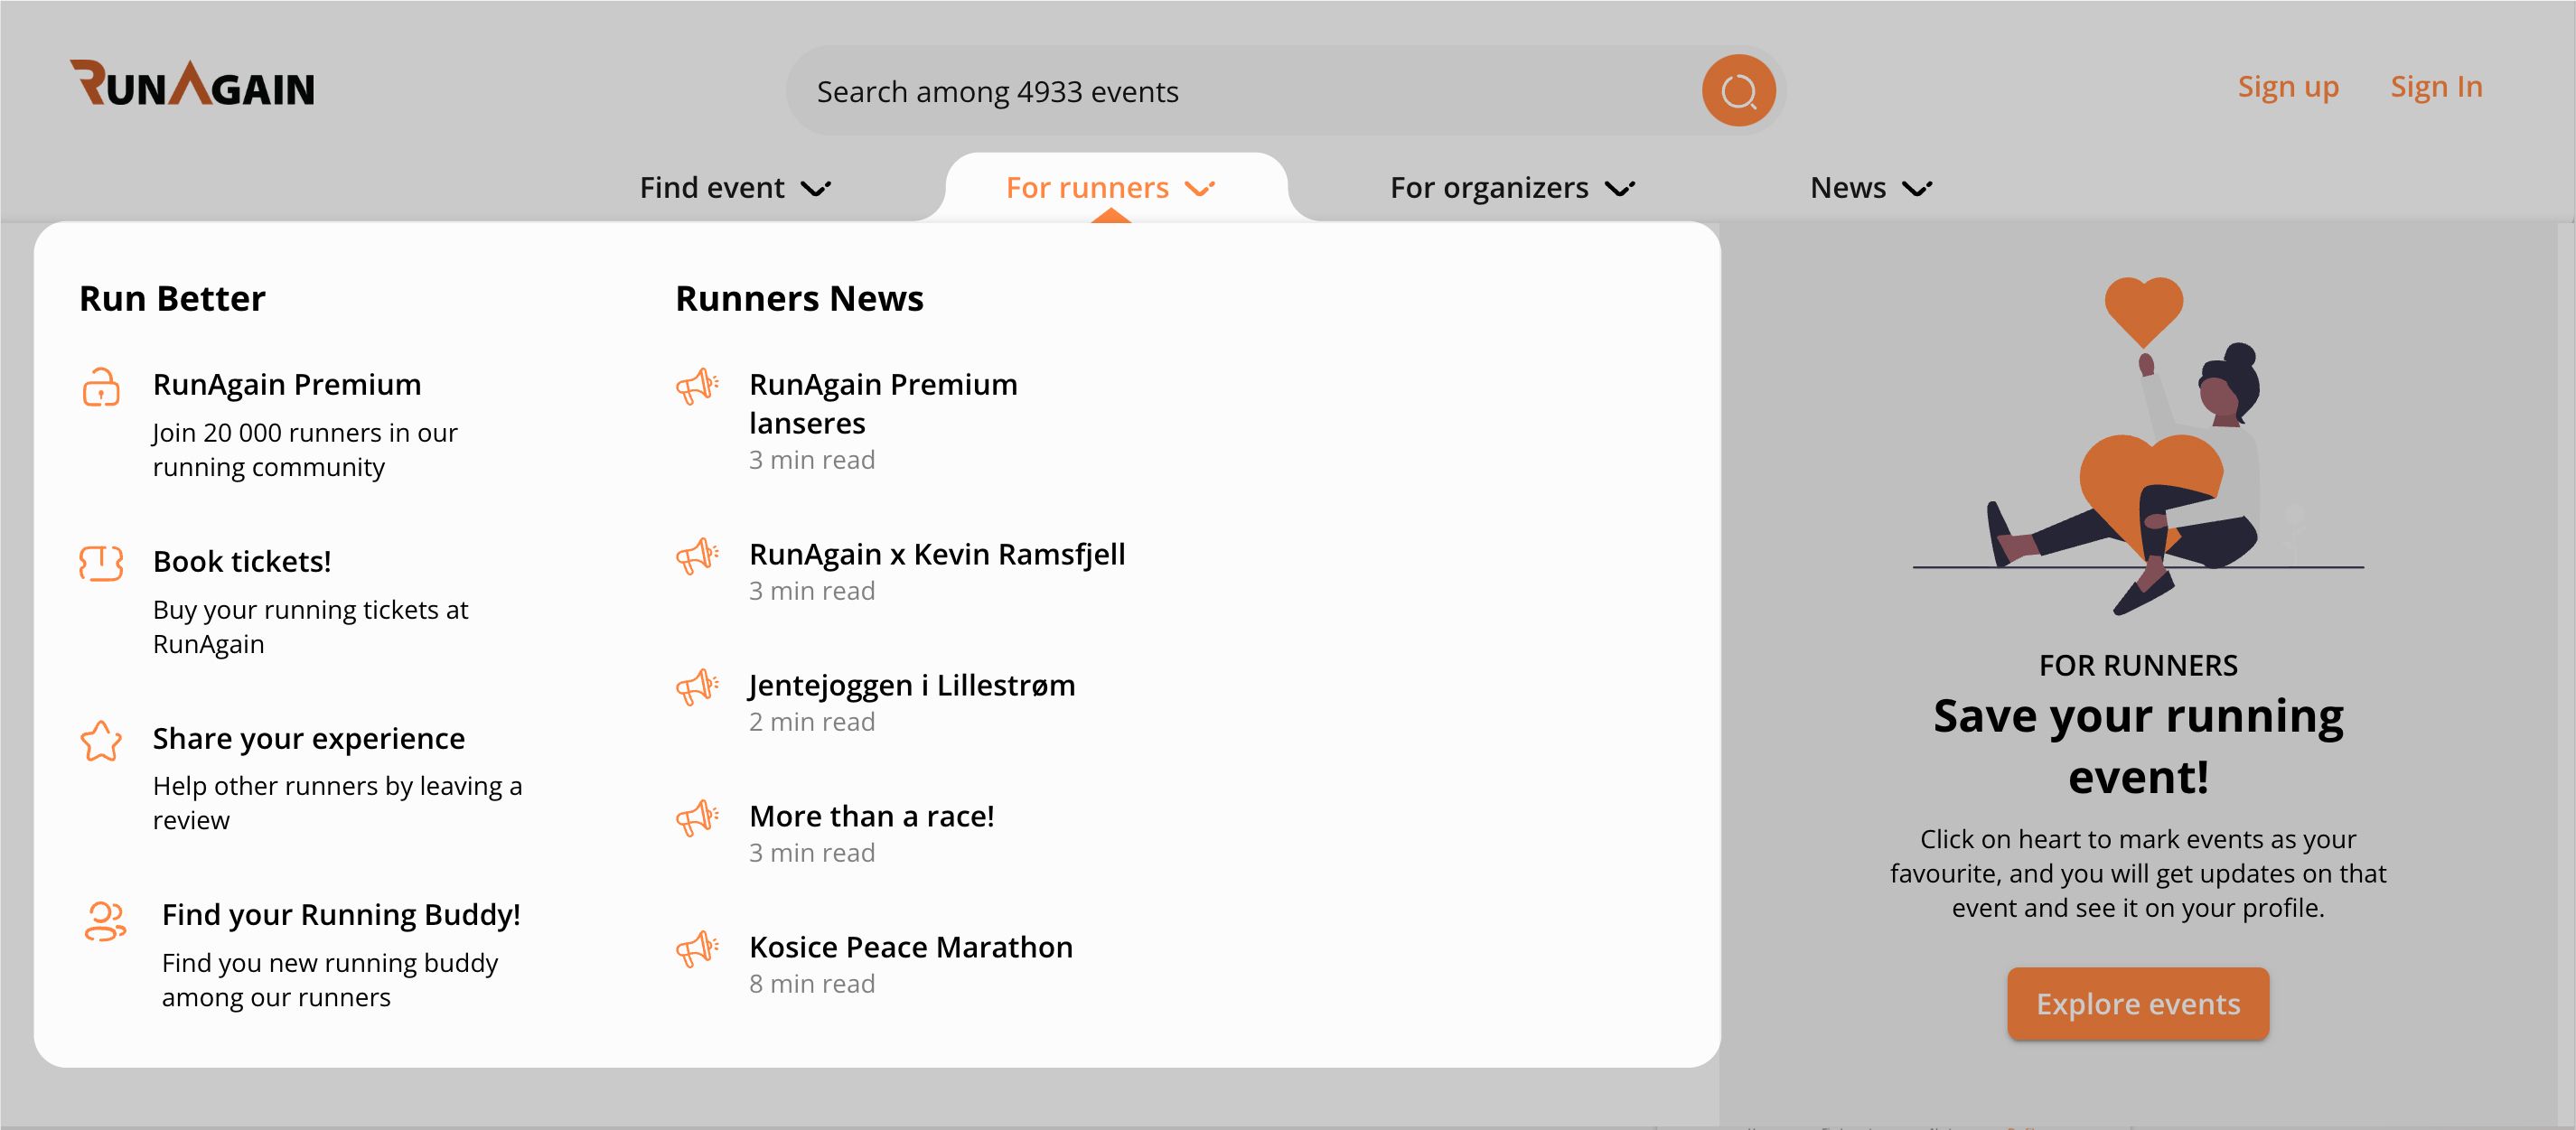Open article More than a race!
The image size is (2576, 1130).
872,816
